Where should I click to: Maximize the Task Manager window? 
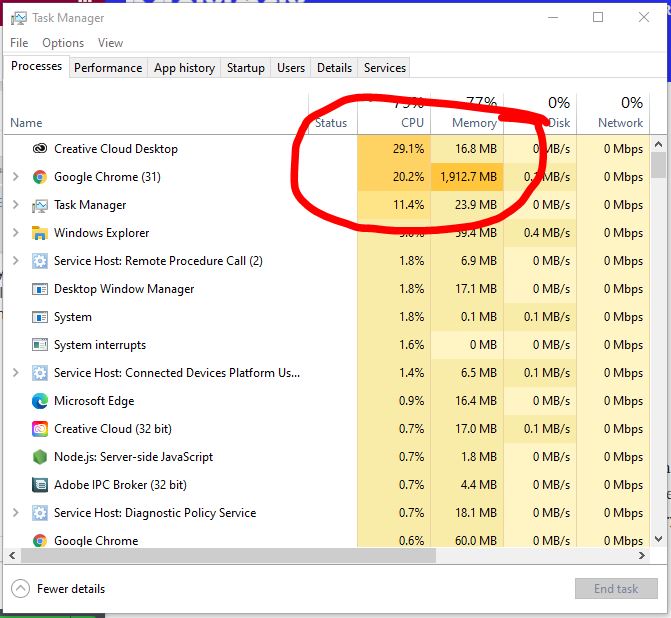(598, 17)
